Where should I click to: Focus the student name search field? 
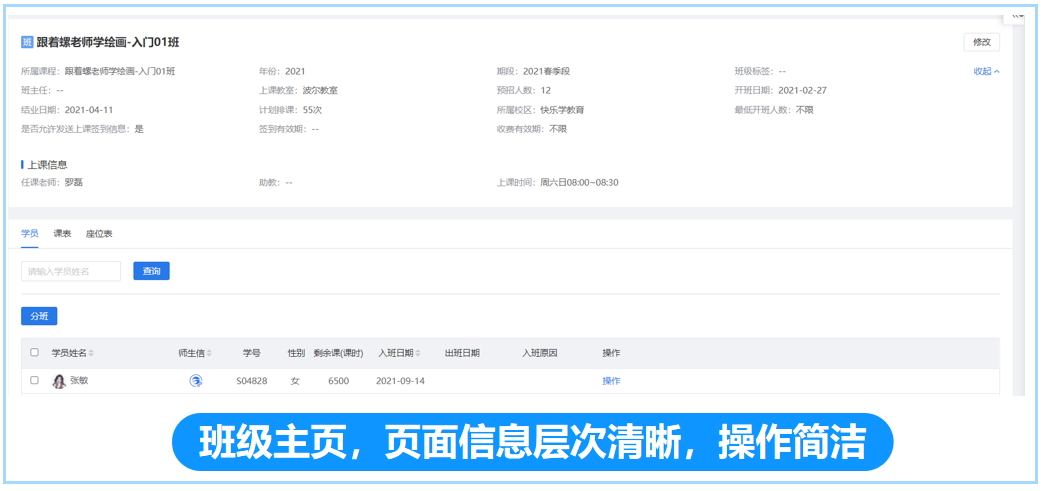[x=71, y=271]
